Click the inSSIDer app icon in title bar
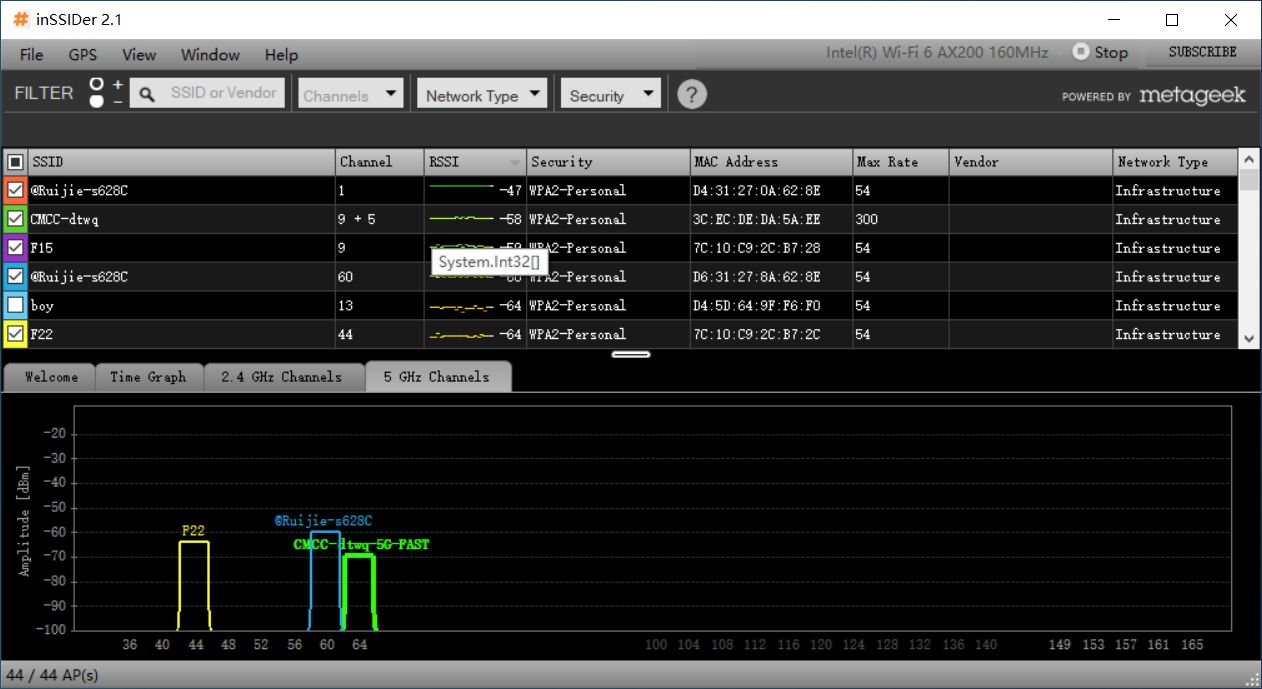Screen dimensions: 1262x689 [21, 19]
